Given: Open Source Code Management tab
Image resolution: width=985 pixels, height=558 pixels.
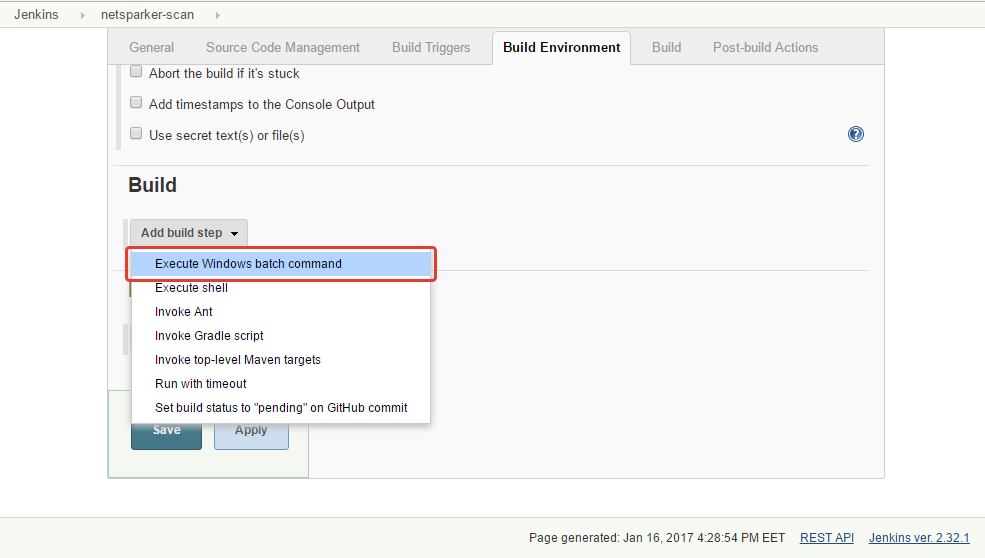Looking at the screenshot, I should (283, 47).
